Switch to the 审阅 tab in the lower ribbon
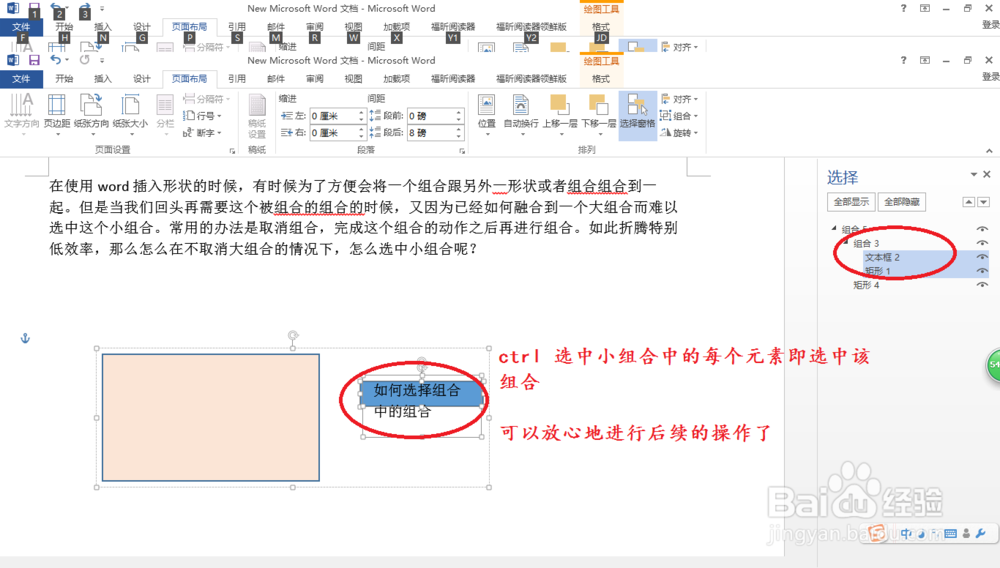This screenshot has width=1000, height=568. (315, 79)
